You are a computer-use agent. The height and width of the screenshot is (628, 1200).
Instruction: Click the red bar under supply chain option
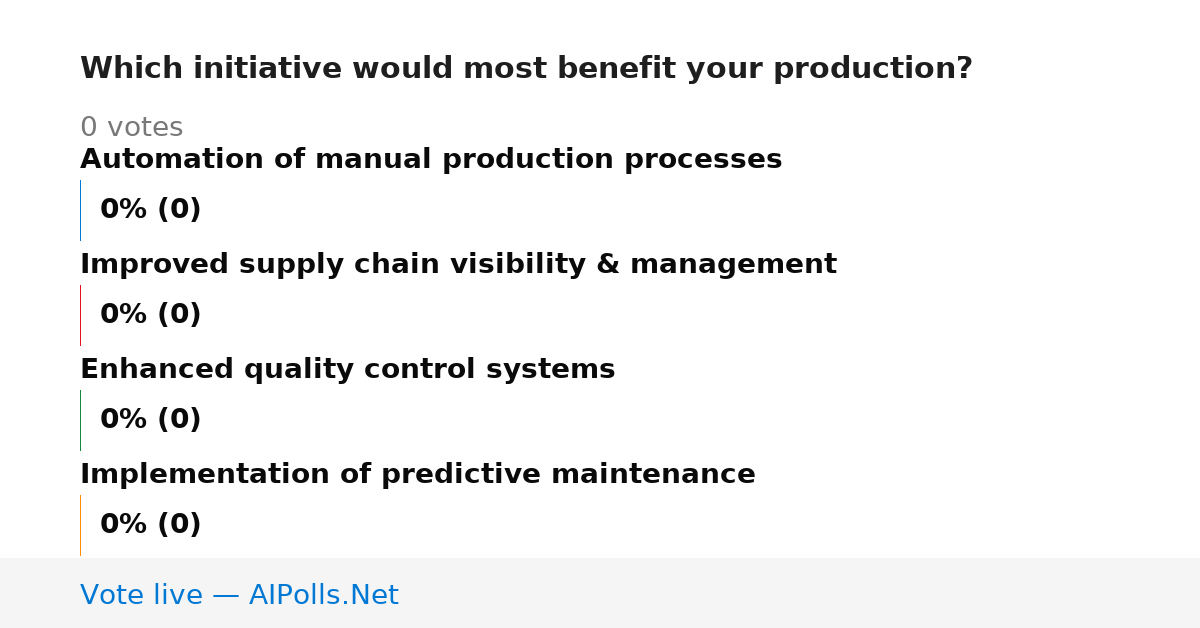(x=80, y=315)
